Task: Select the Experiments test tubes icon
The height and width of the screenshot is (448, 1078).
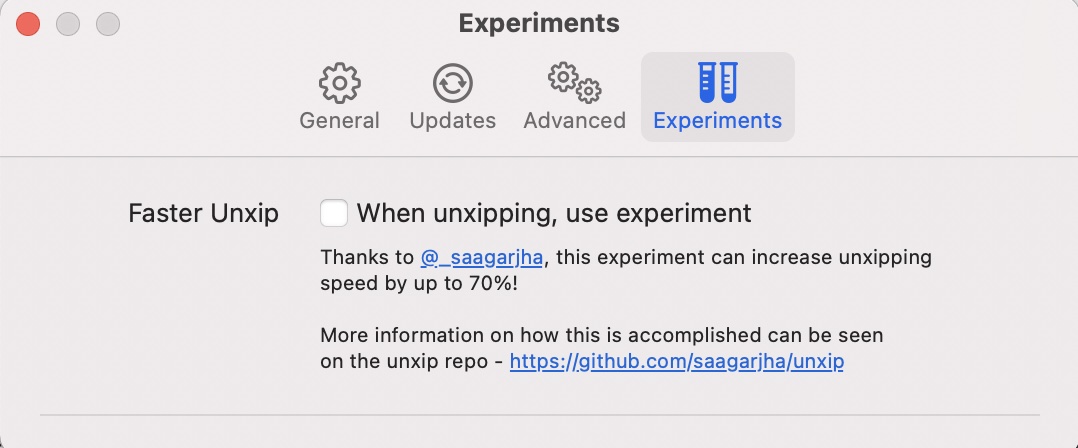Action: [x=717, y=83]
